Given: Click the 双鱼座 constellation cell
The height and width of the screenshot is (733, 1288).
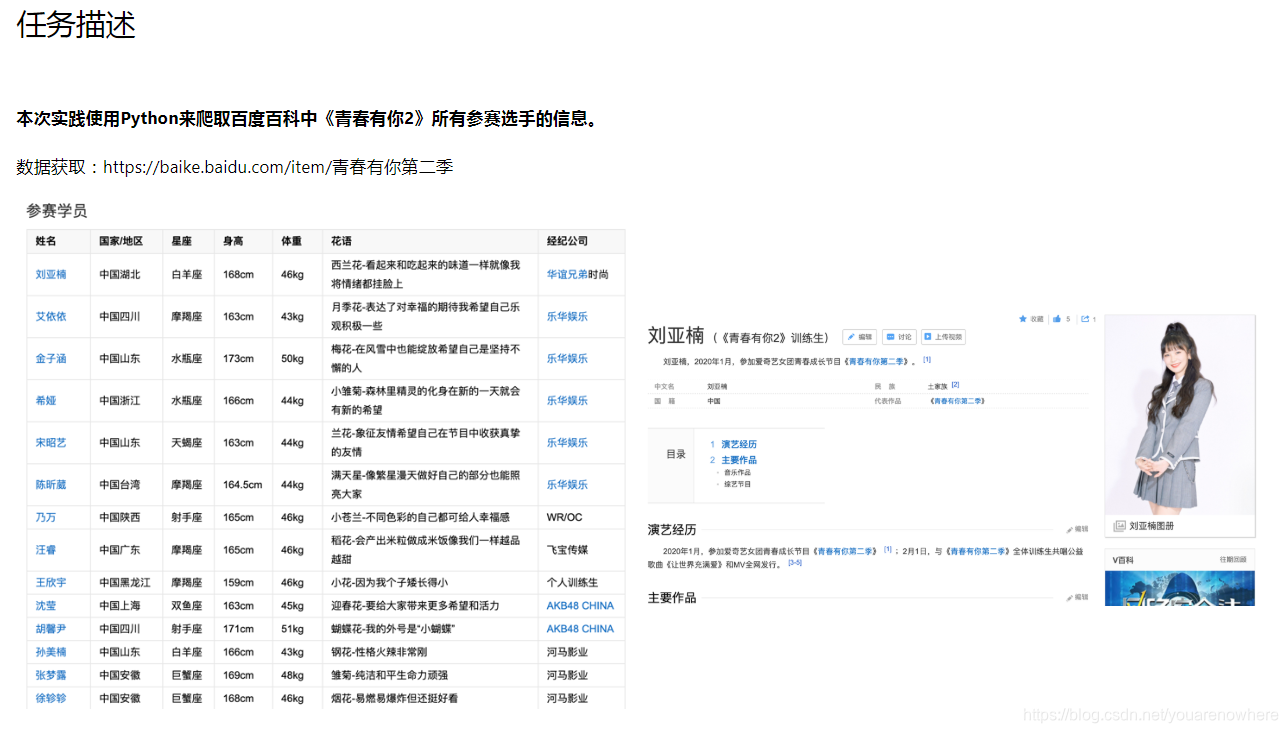Looking at the screenshot, I should [x=187, y=605].
